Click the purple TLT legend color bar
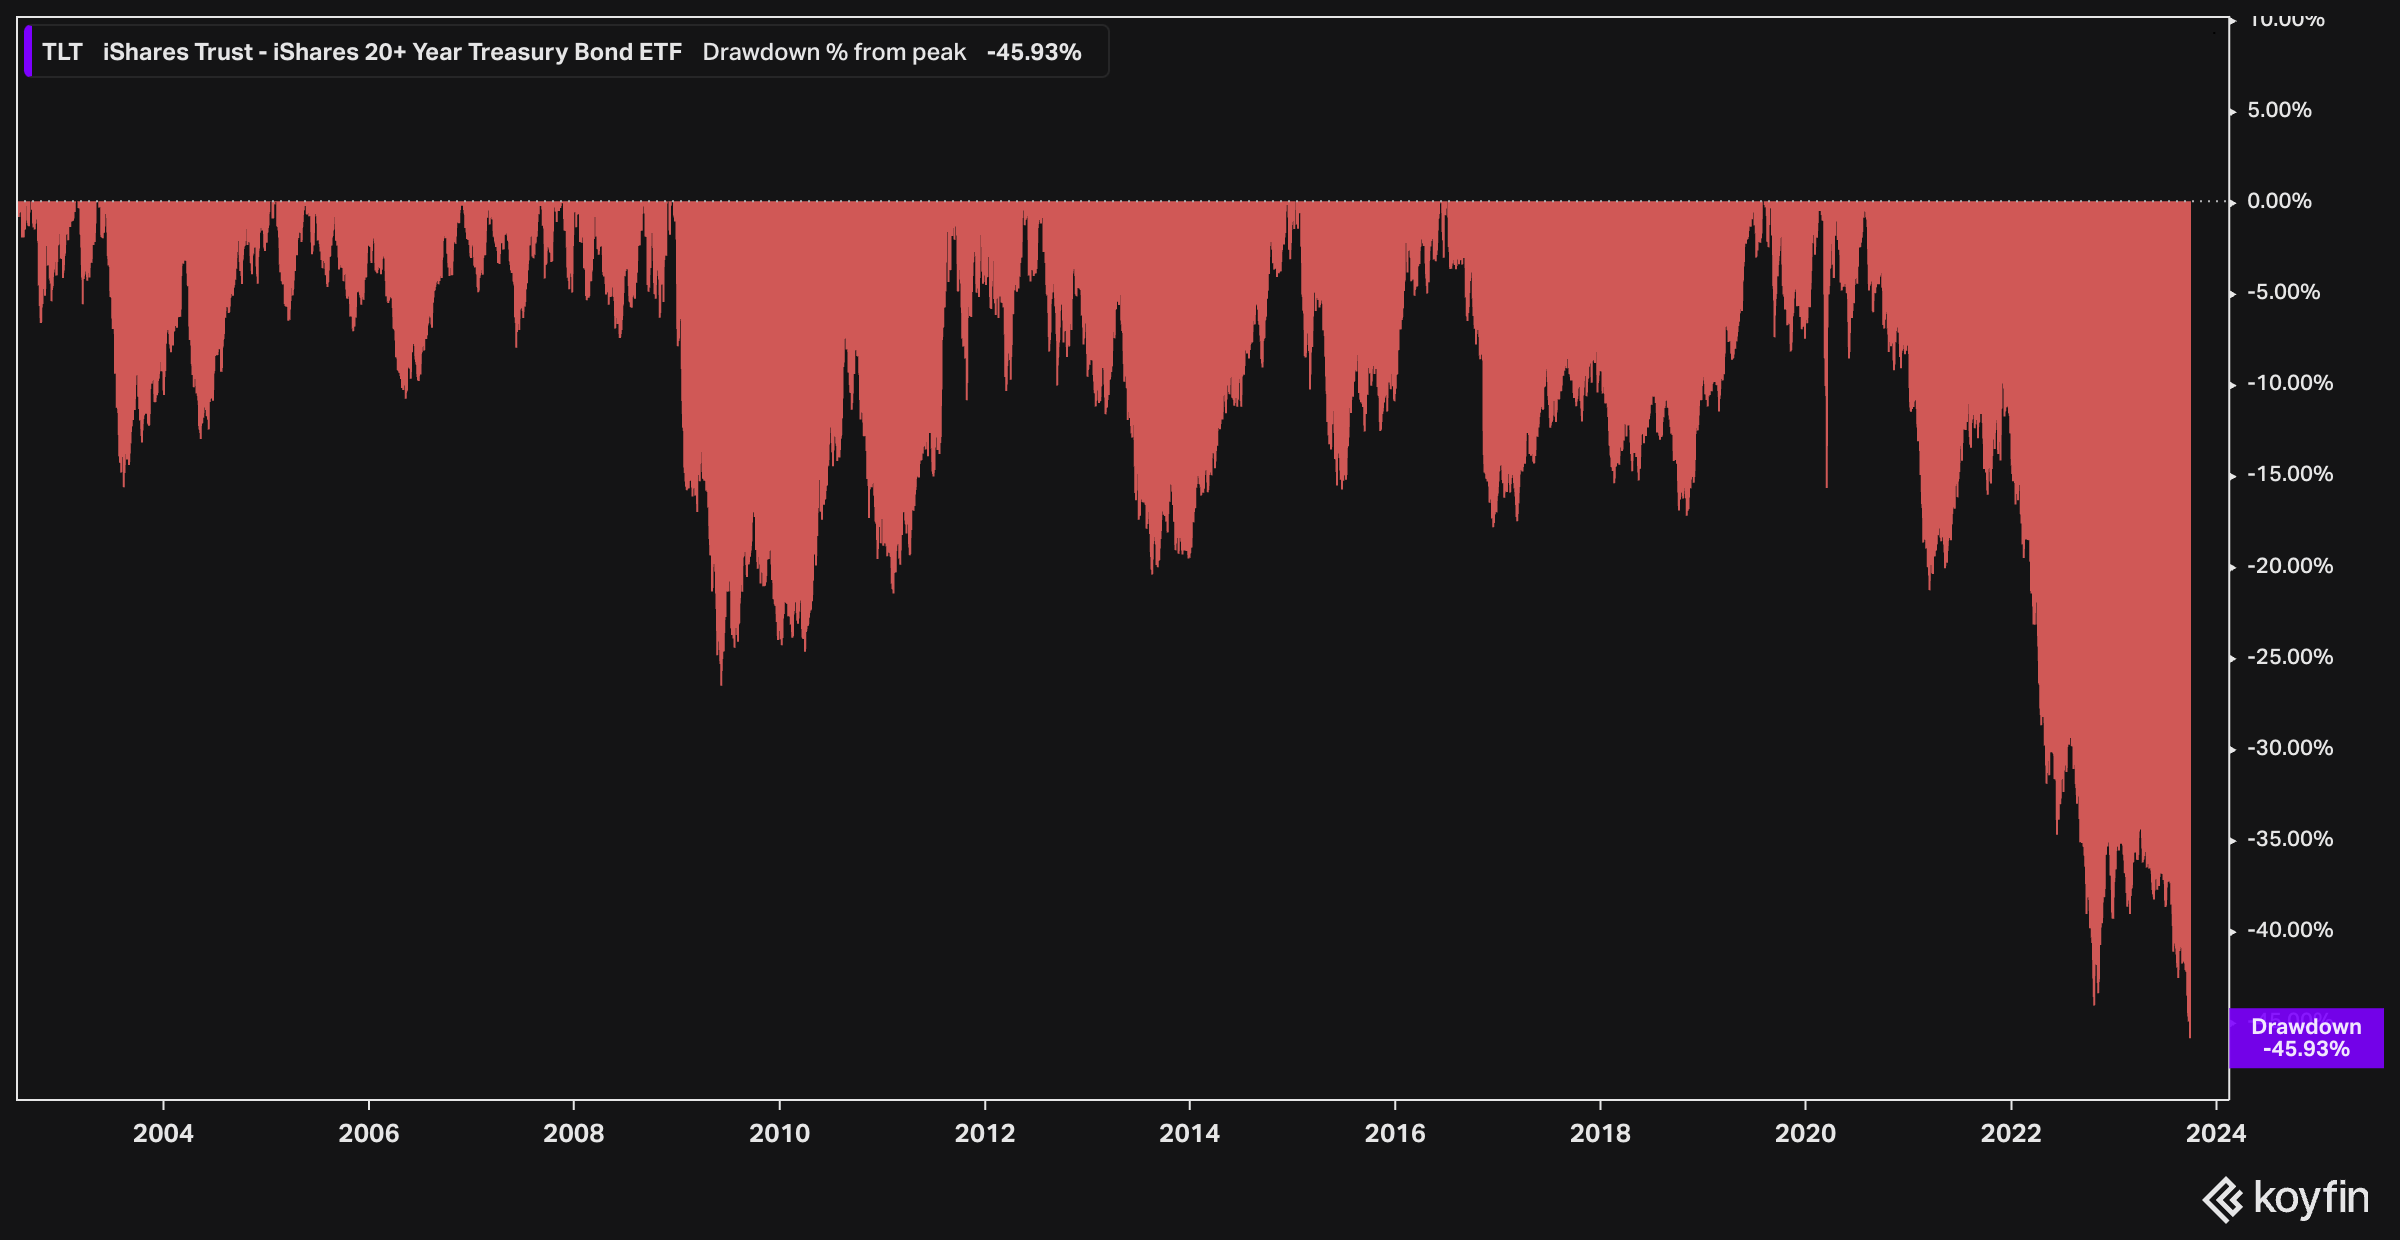Screen dimensions: 2400x1240 [x=28, y=52]
